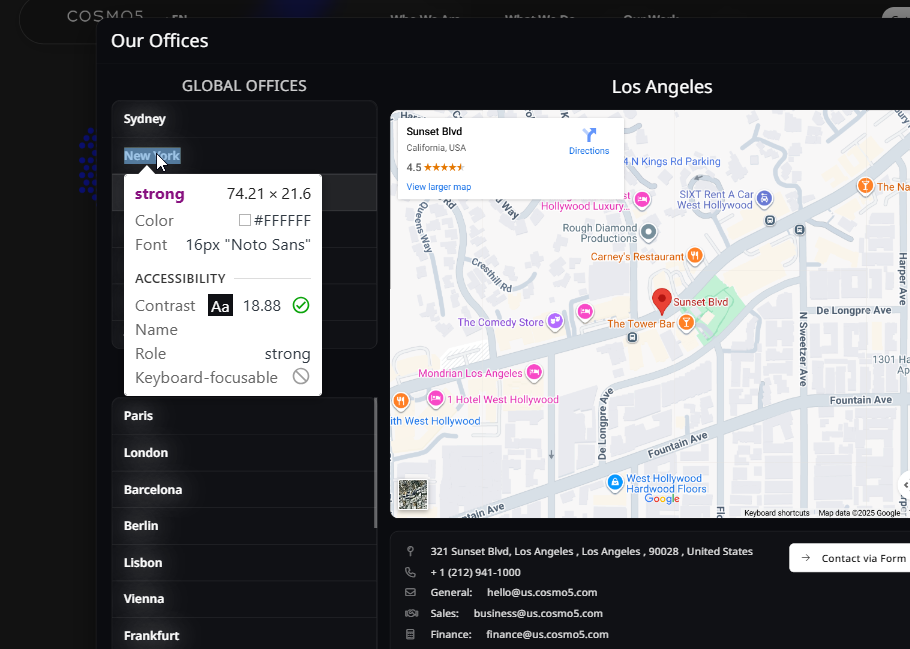Click The Comedy Store purple marker icon

(555, 320)
